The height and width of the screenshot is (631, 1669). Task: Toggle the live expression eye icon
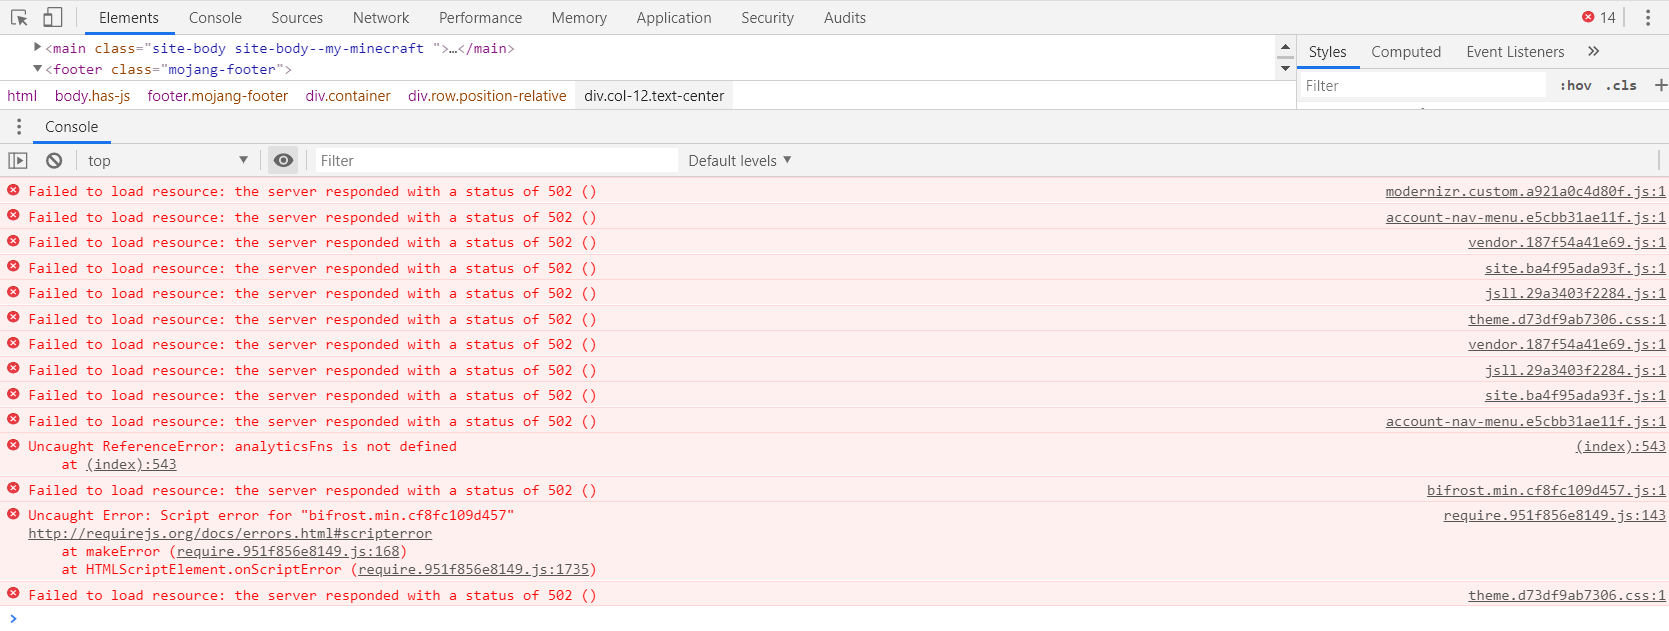pos(284,160)
